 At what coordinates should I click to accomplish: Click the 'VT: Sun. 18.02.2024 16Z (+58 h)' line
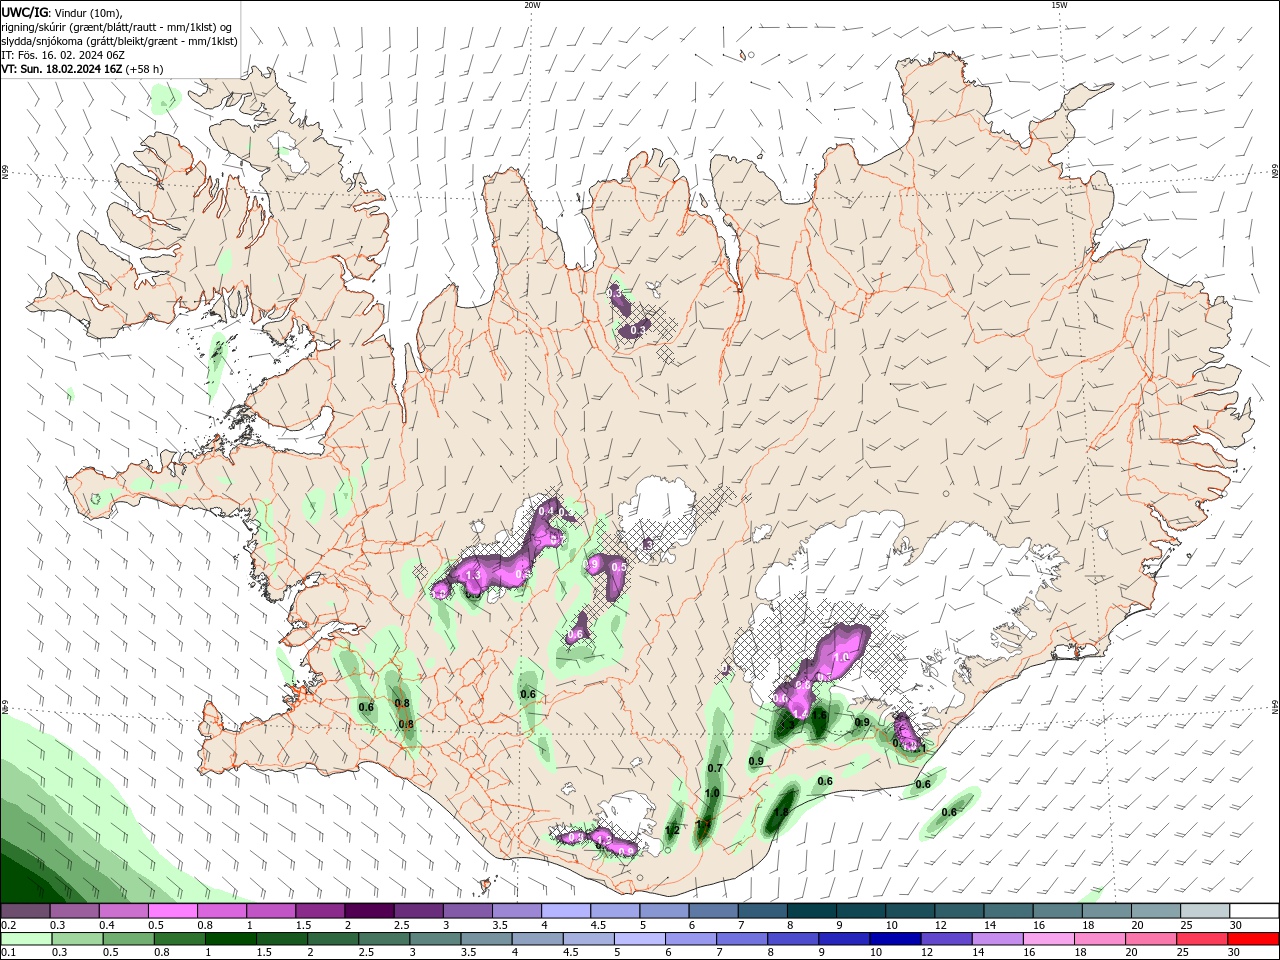click(x=82, y=69)
